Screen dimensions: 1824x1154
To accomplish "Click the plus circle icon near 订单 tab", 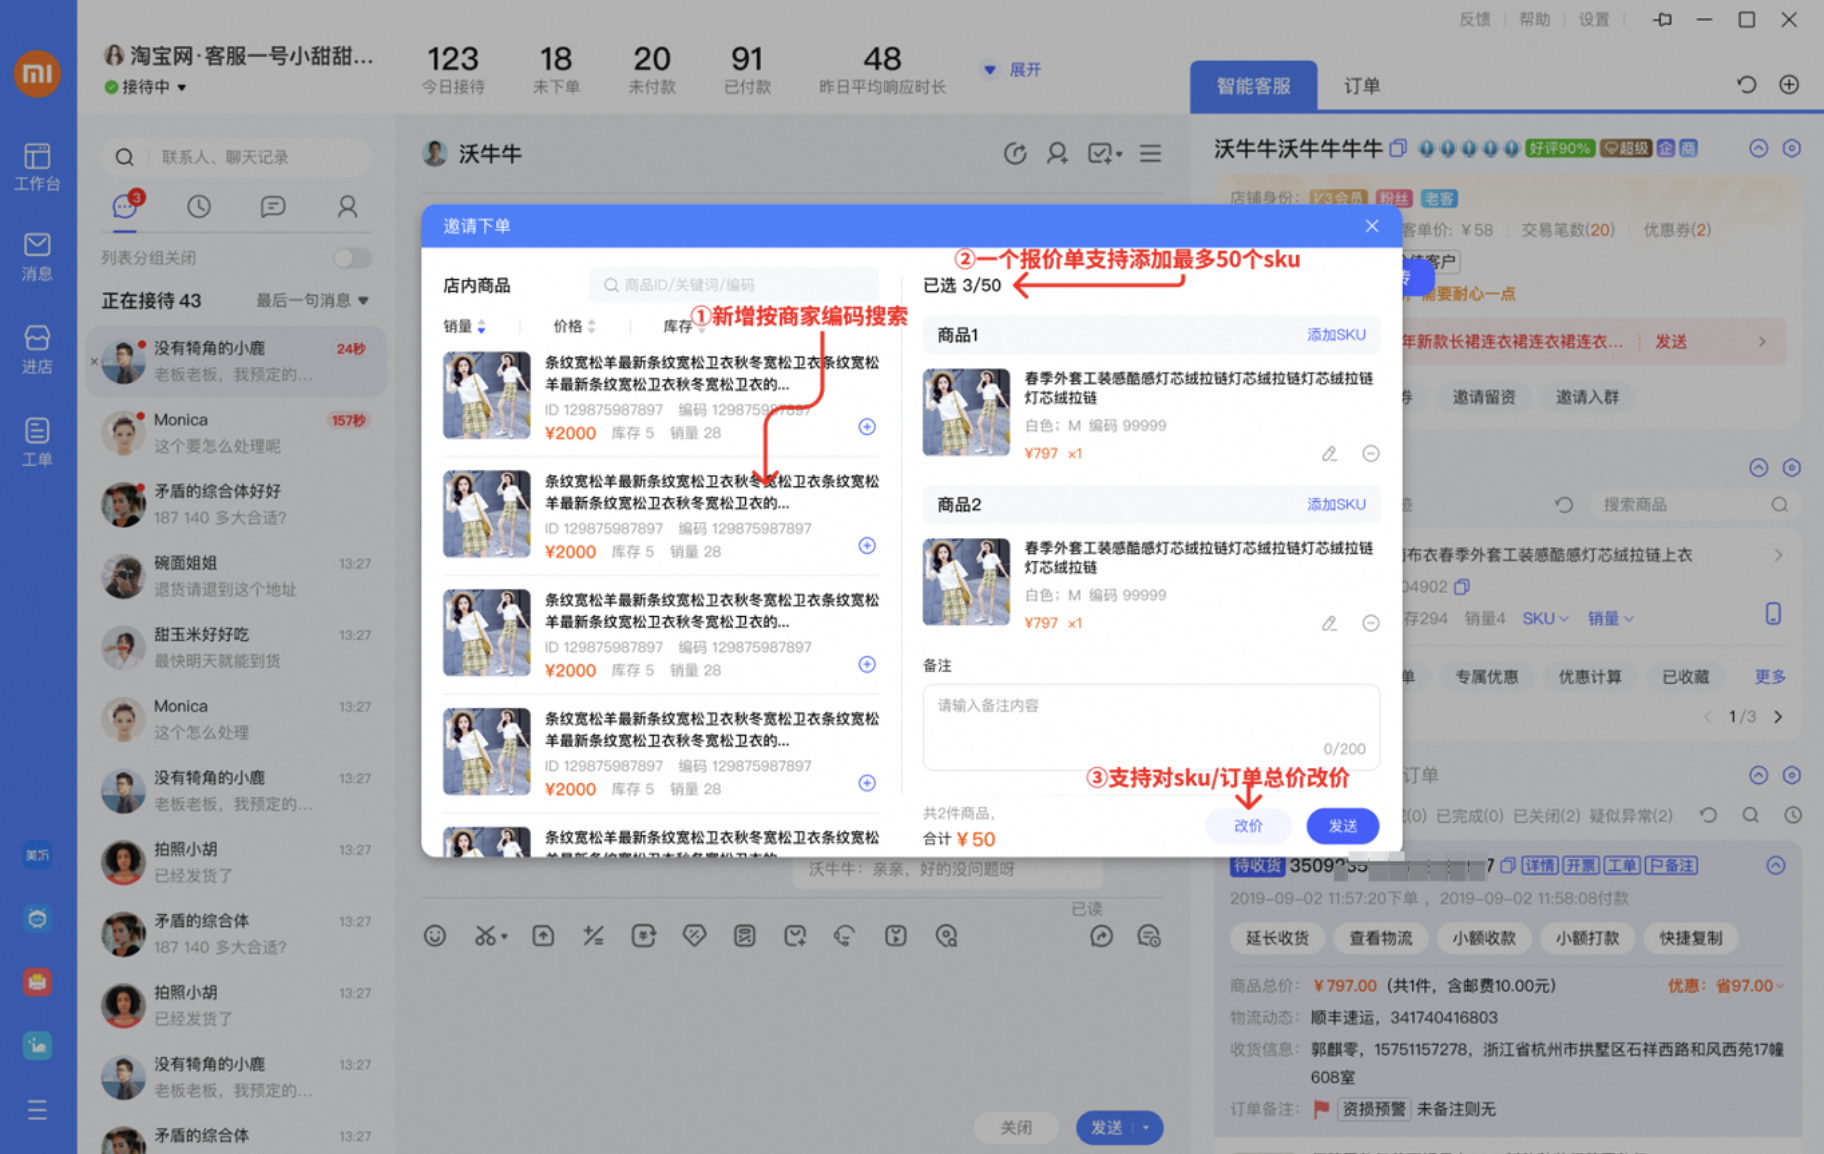I will 1789,85.
